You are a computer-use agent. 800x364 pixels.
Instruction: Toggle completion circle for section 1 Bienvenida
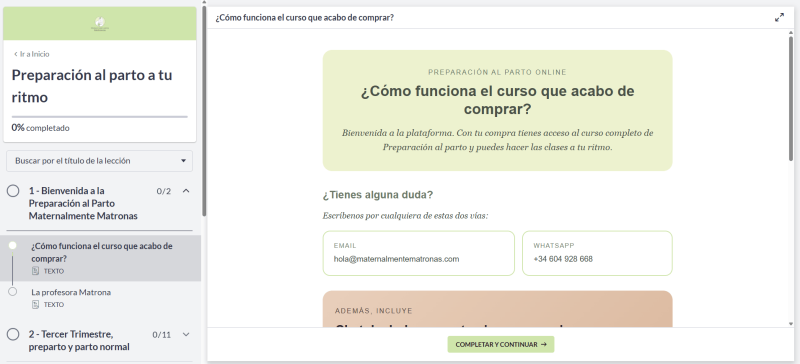(x=13, y=191)
